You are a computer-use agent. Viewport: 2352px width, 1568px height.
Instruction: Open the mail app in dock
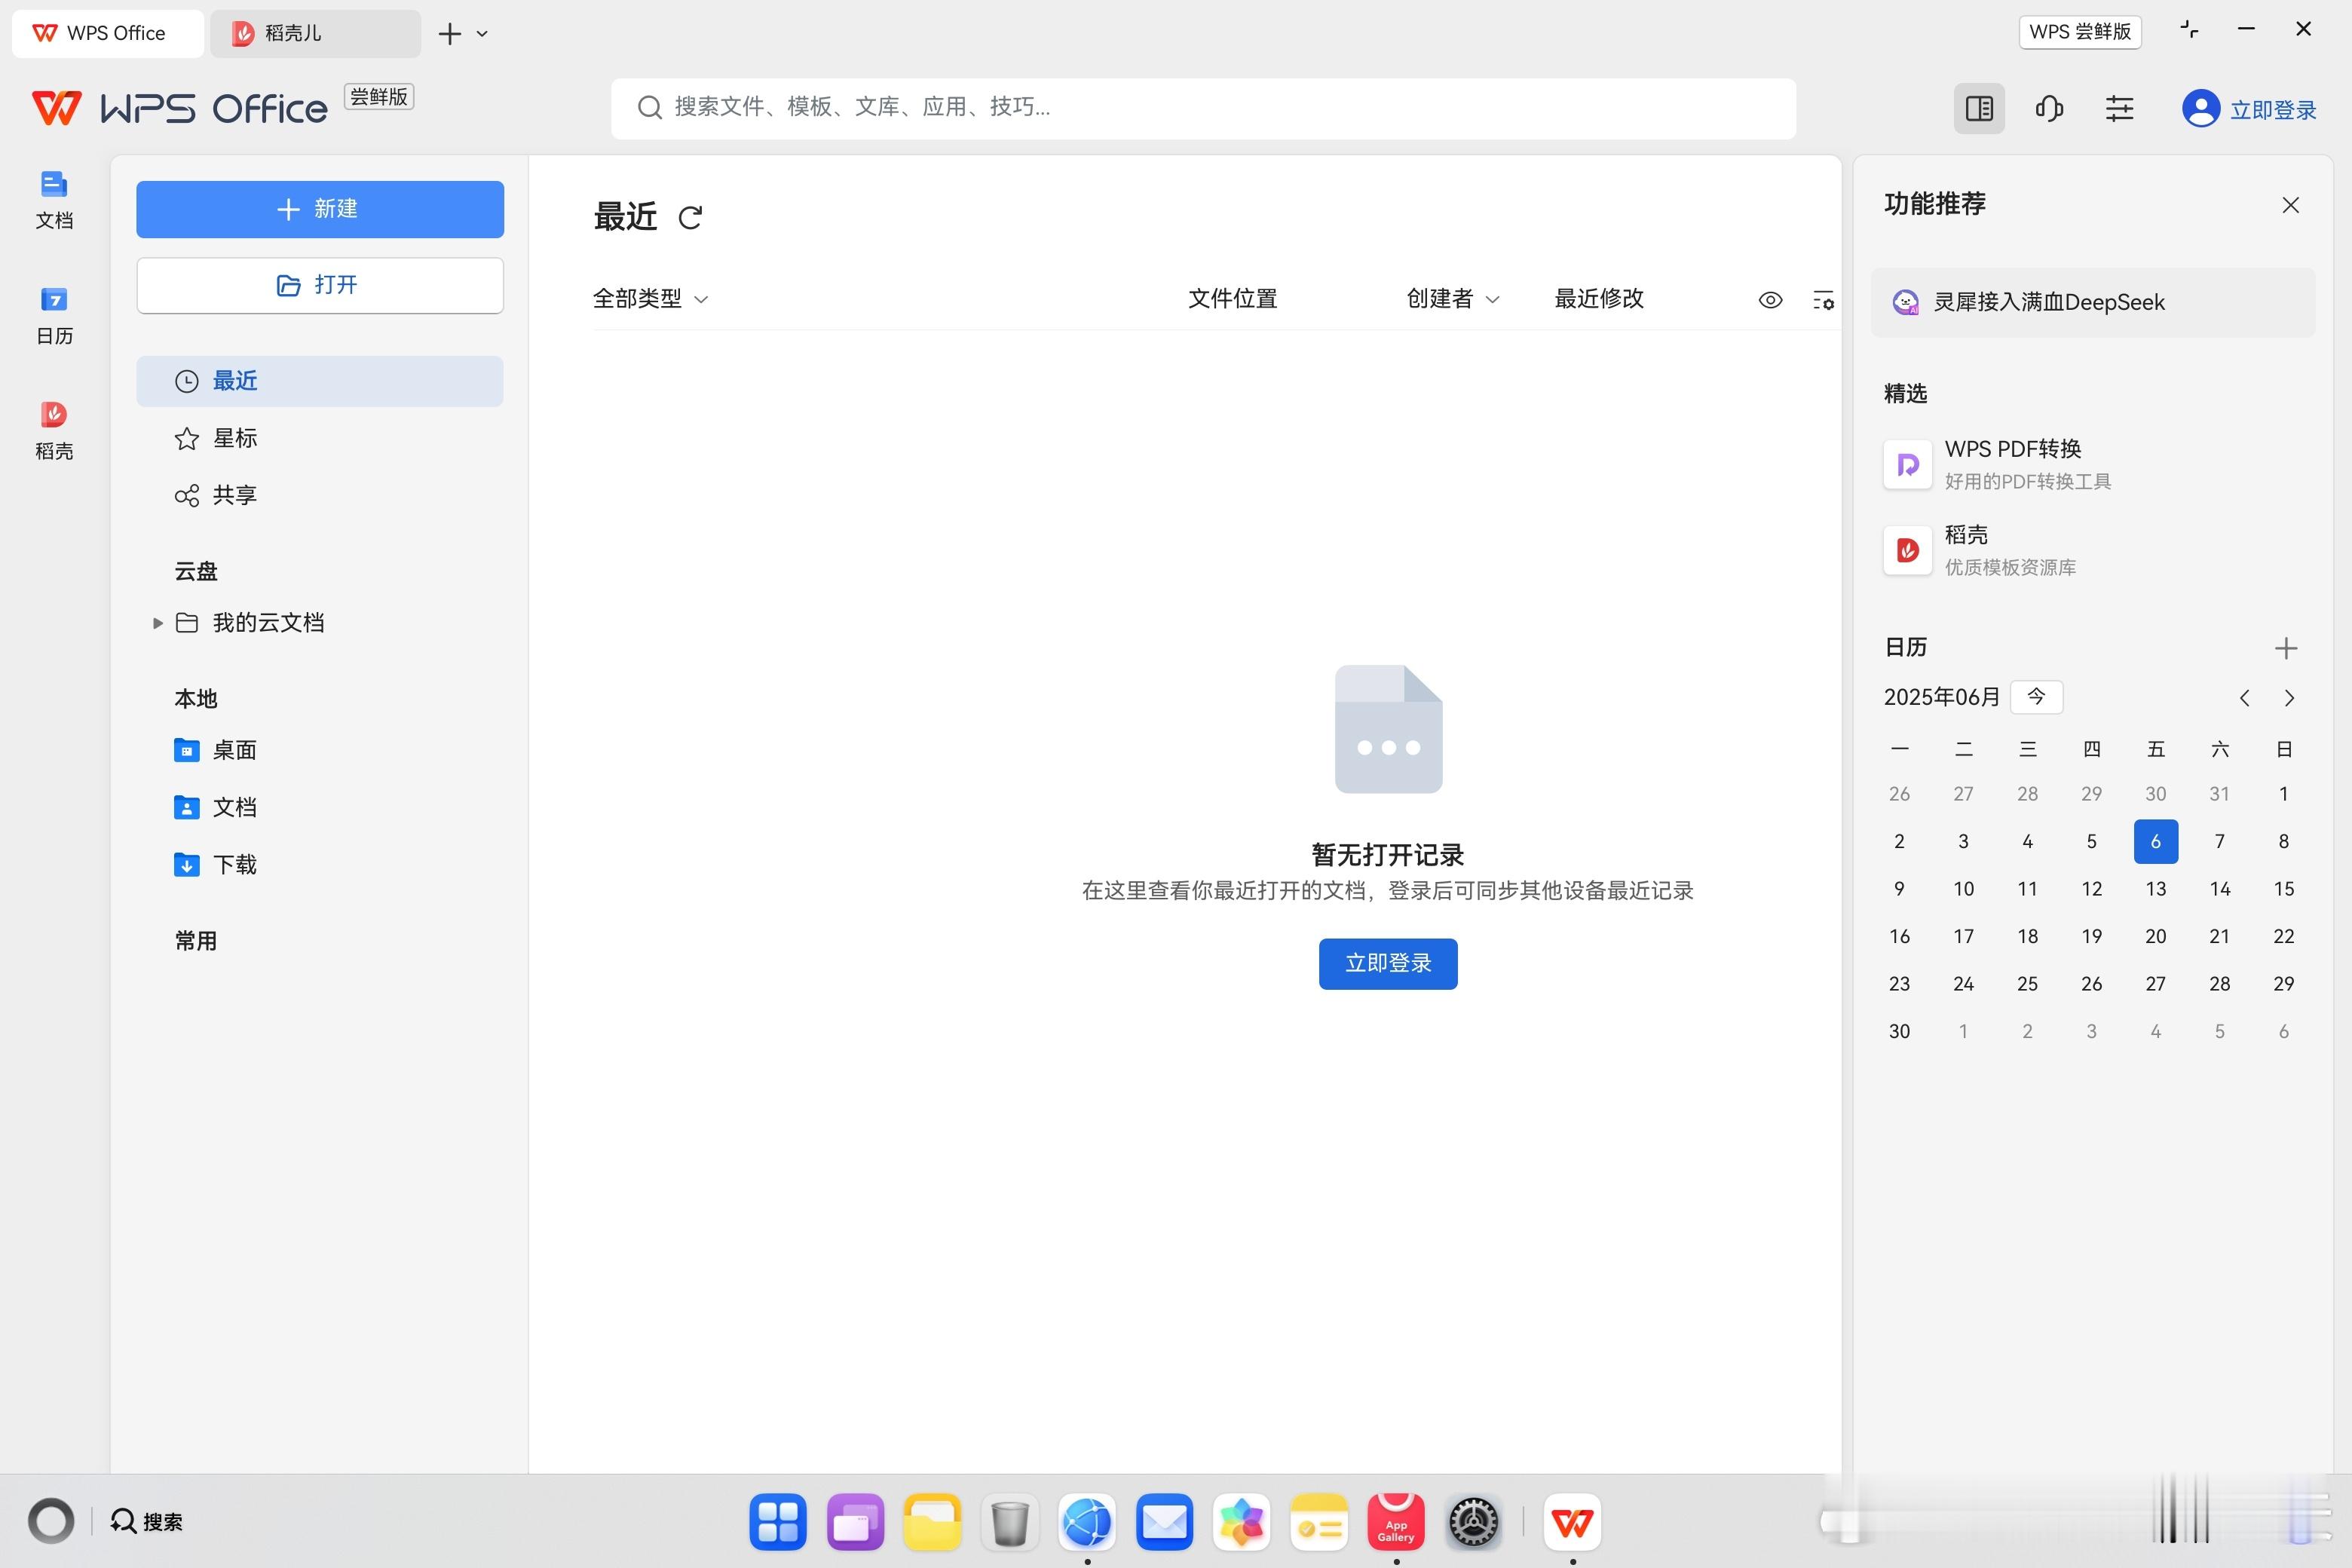[x=1165, y=1522]
